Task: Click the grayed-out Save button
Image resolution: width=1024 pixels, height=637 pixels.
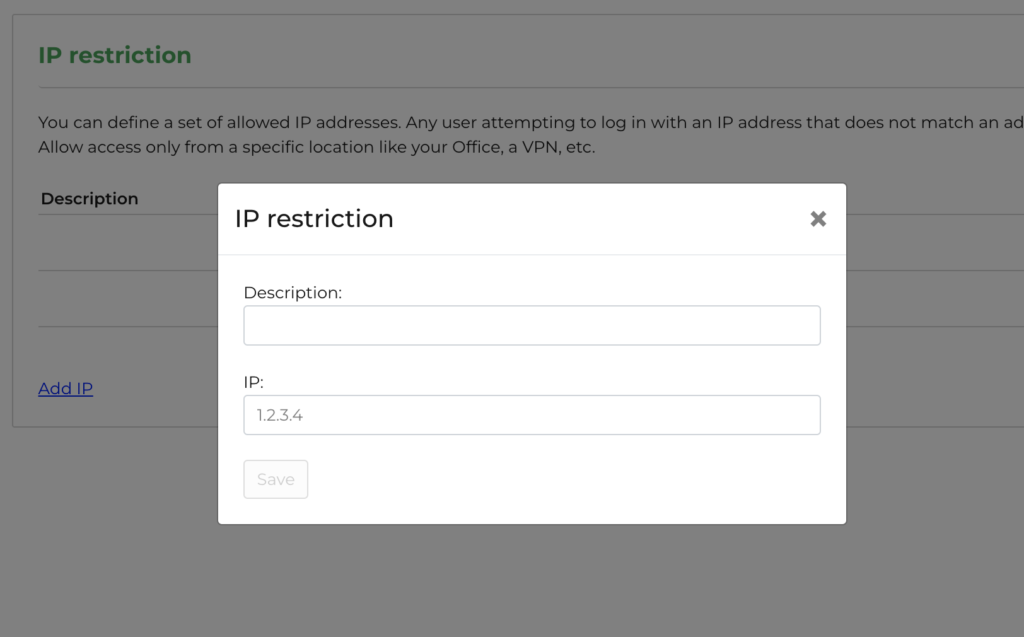Action: (275, 479)
